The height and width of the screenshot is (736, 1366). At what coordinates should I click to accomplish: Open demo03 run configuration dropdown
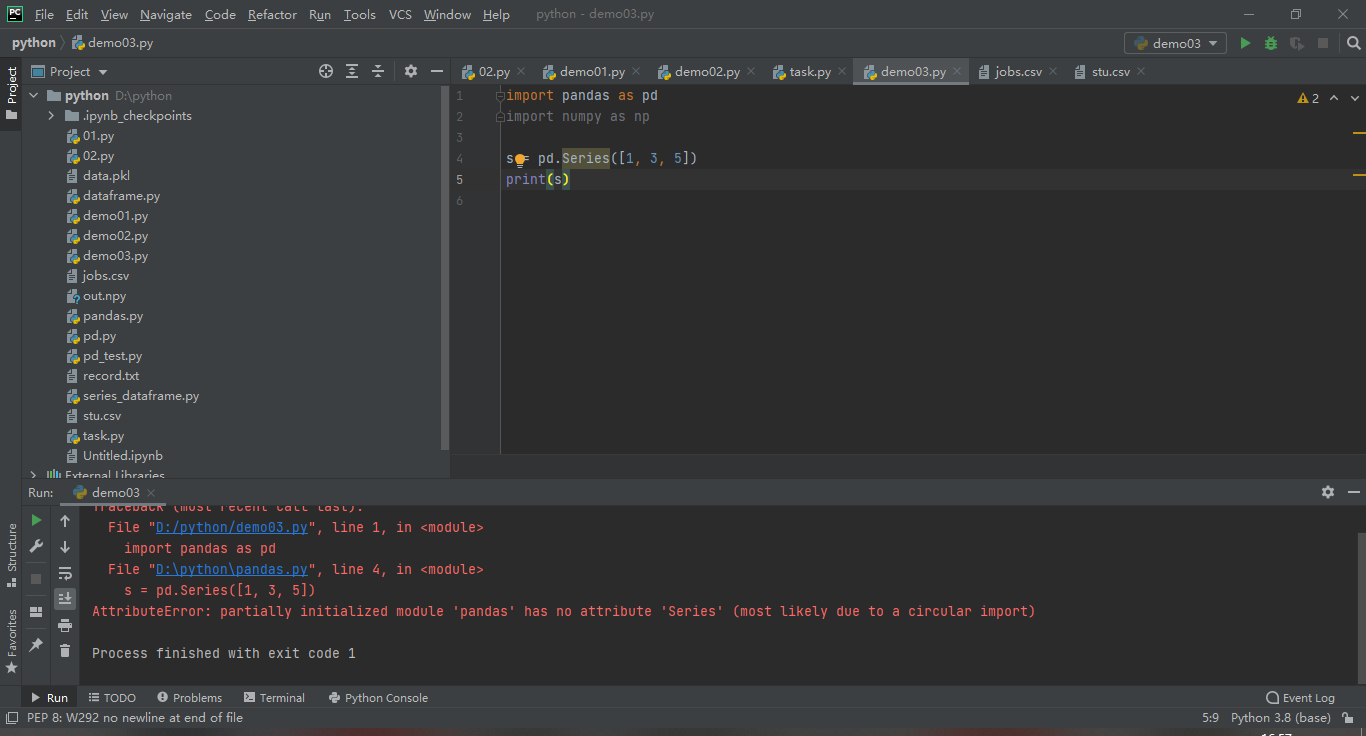tap(1175, 43)
